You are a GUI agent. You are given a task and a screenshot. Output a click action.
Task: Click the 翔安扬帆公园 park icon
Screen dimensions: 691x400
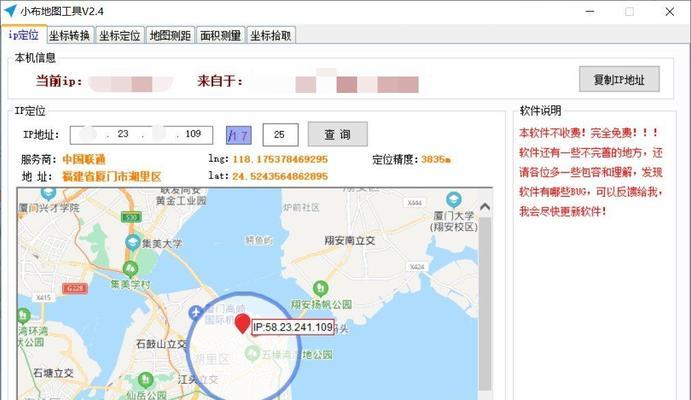pyautogui.click(x=320, y=289)
